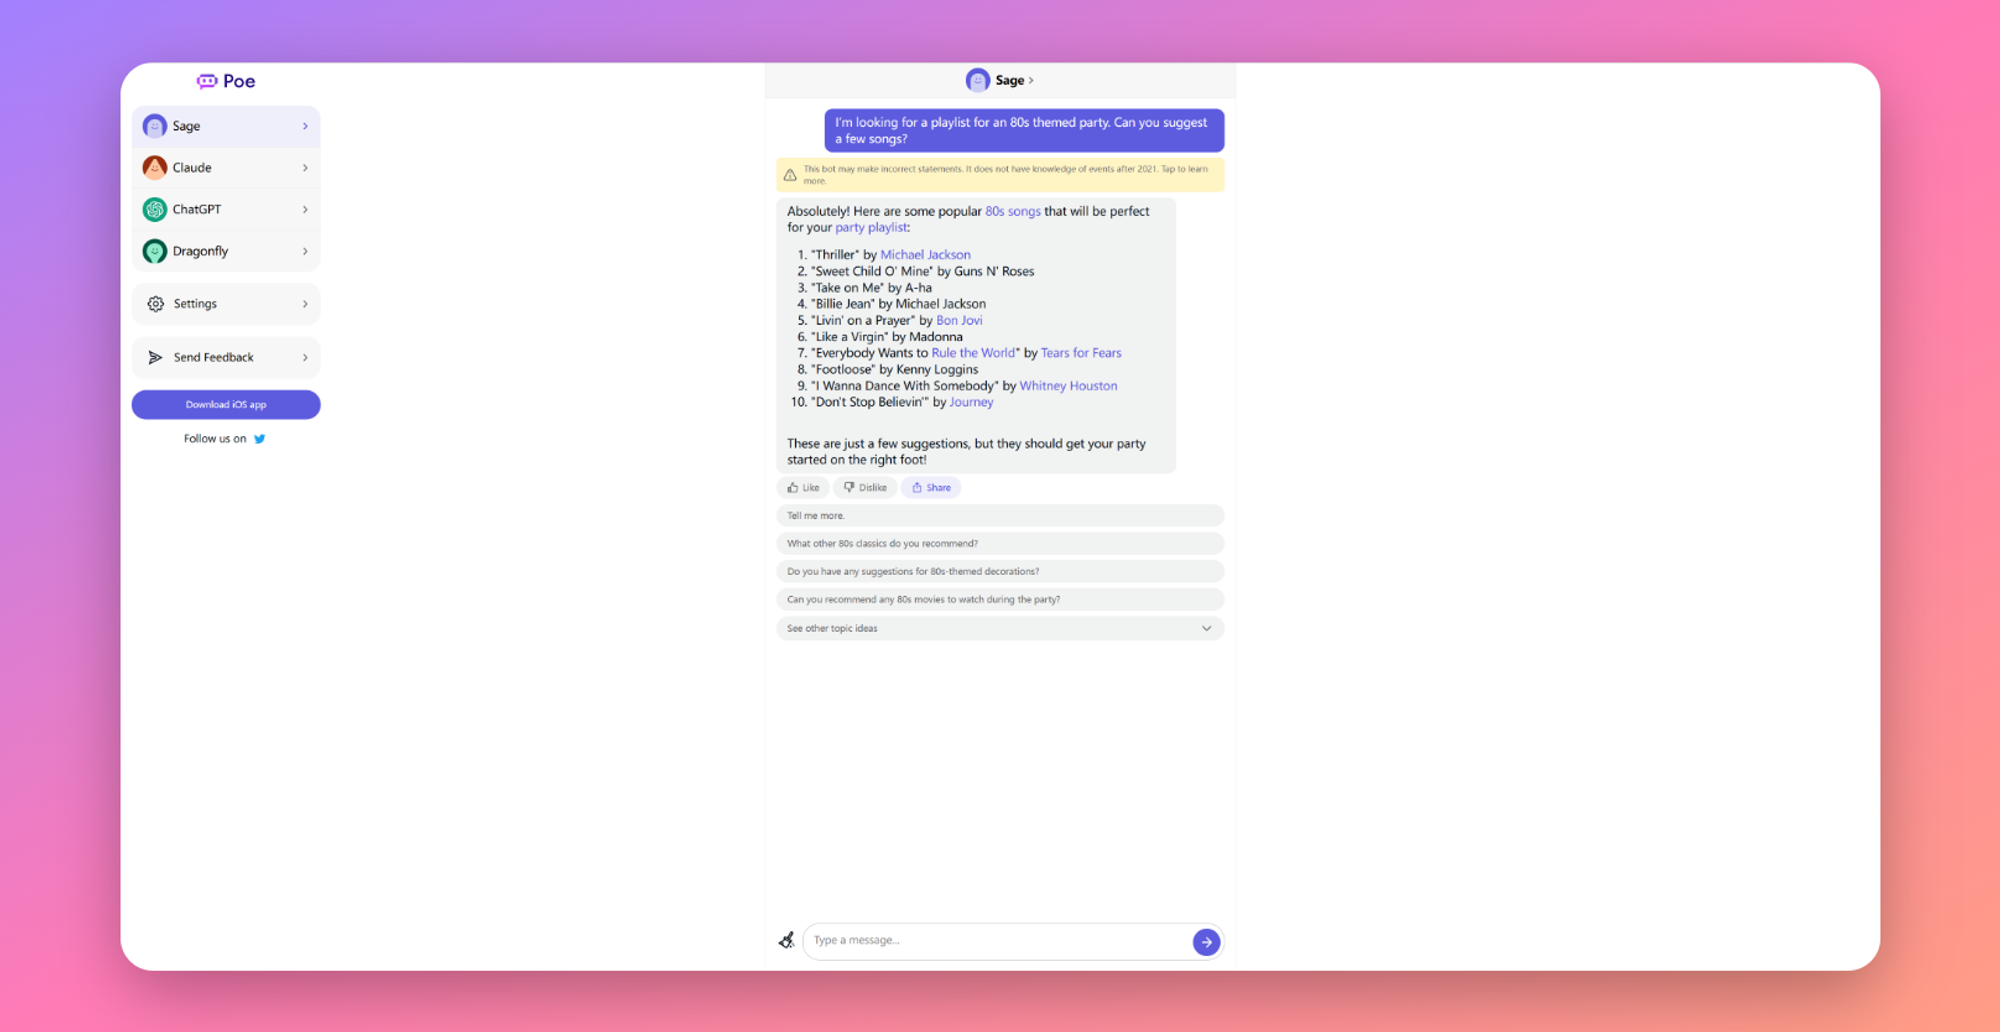2000x1032 pixels.
Task: Open the Sage bot avatar in sidebar
Action: (155, 126)
